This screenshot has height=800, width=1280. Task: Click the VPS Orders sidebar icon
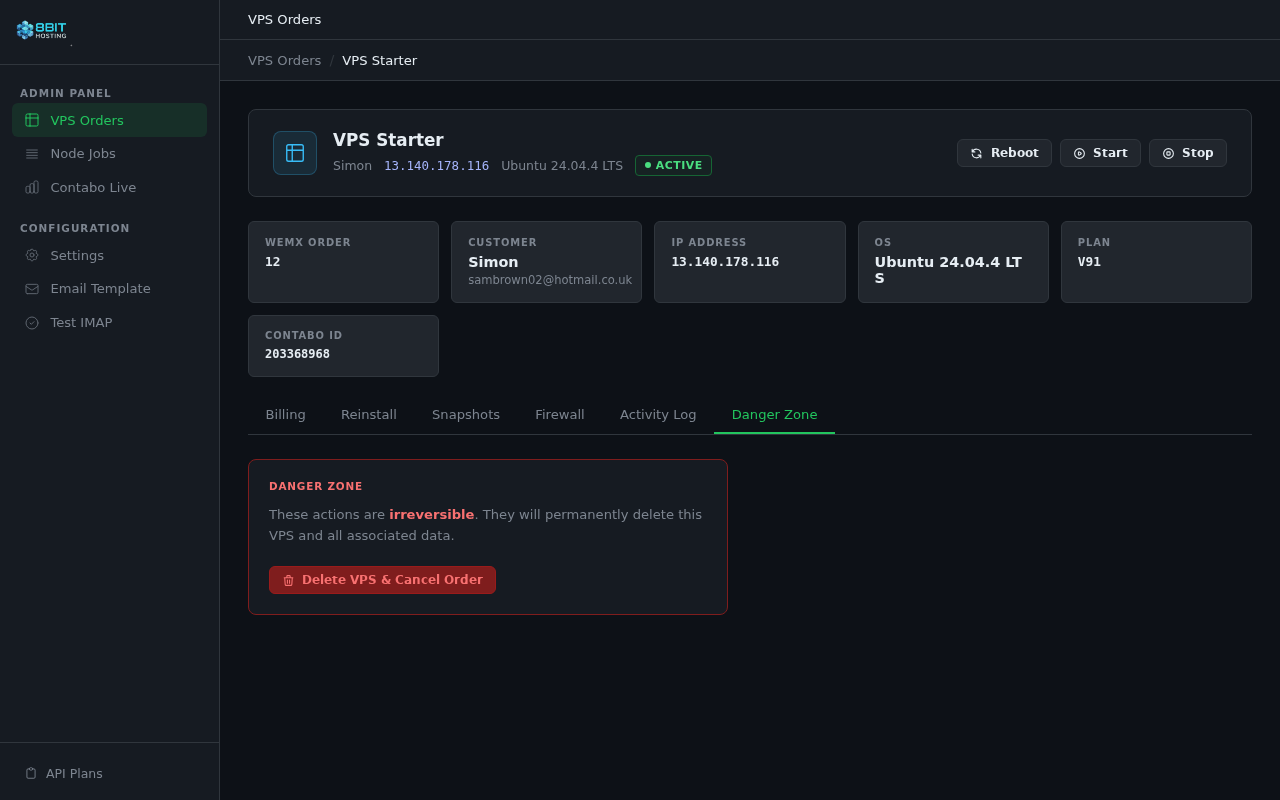(x=32, y=120)
